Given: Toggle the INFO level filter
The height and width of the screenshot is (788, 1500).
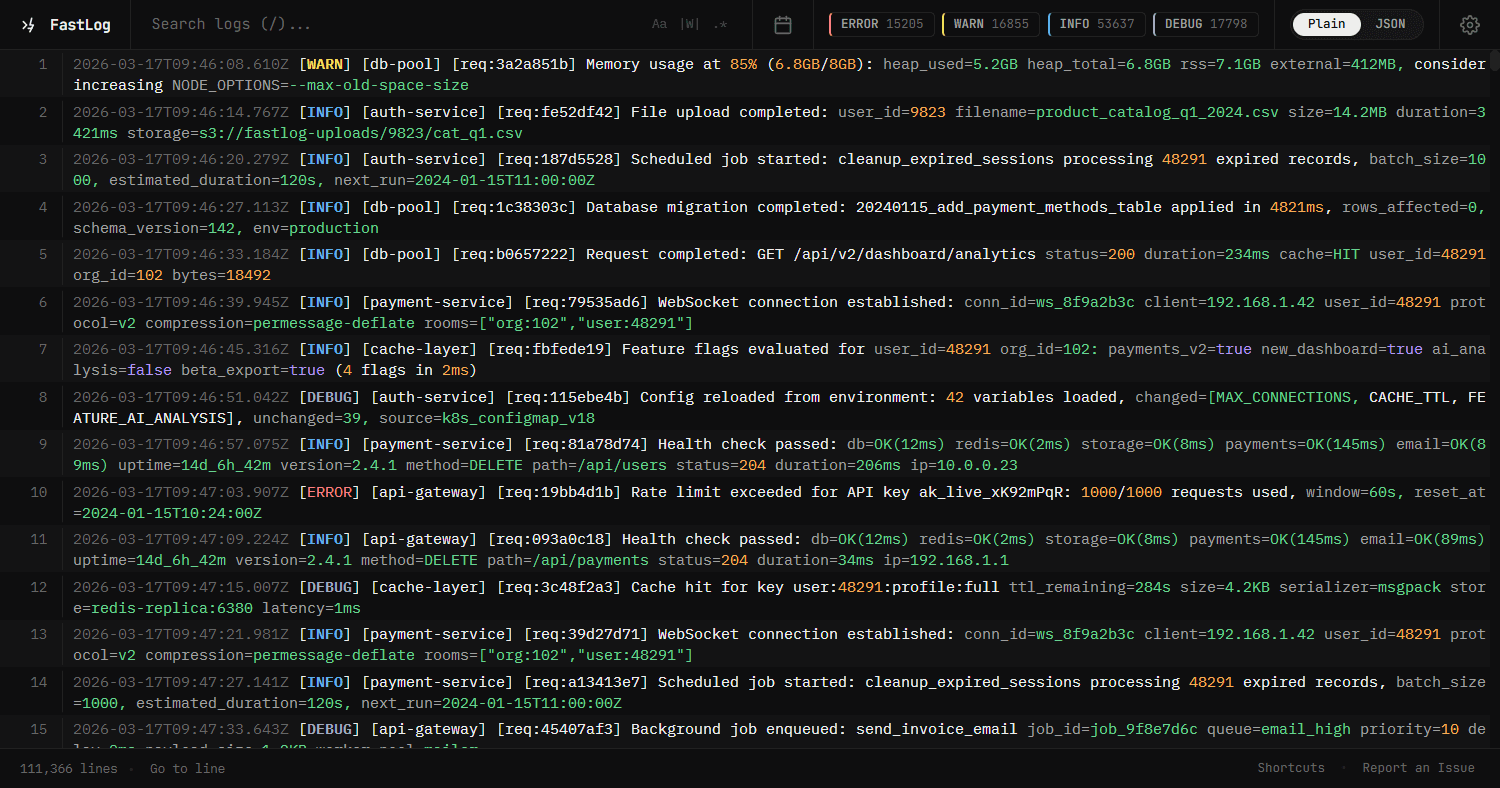Looking at the screenshot, I should click(1097, 25).
